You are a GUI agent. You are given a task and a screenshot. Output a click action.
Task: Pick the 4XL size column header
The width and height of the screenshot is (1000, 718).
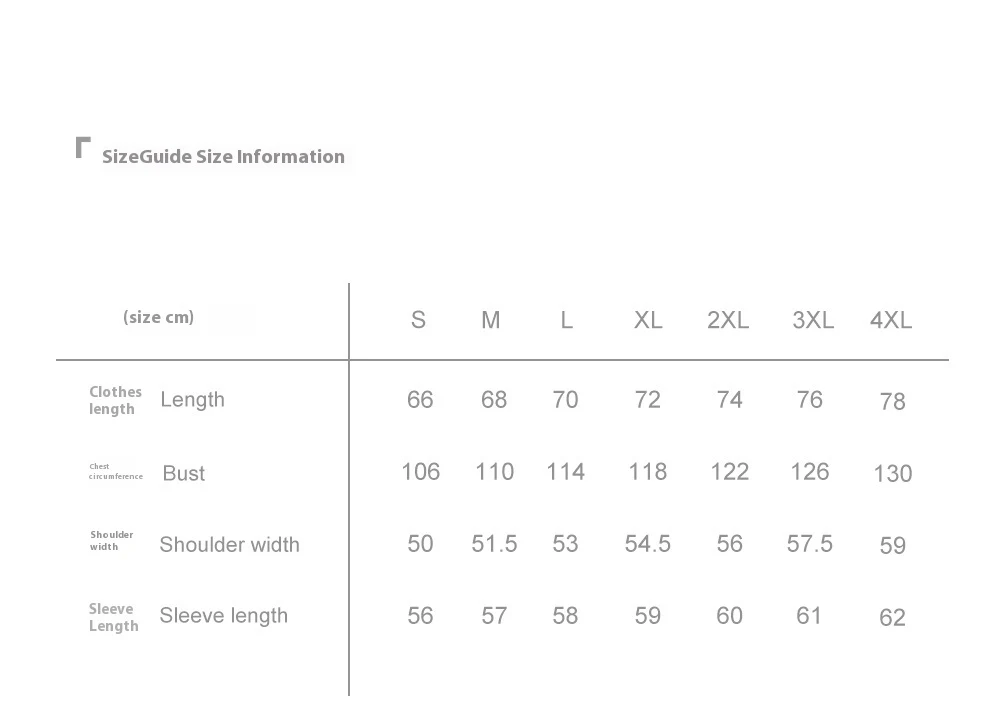[891, 320]
